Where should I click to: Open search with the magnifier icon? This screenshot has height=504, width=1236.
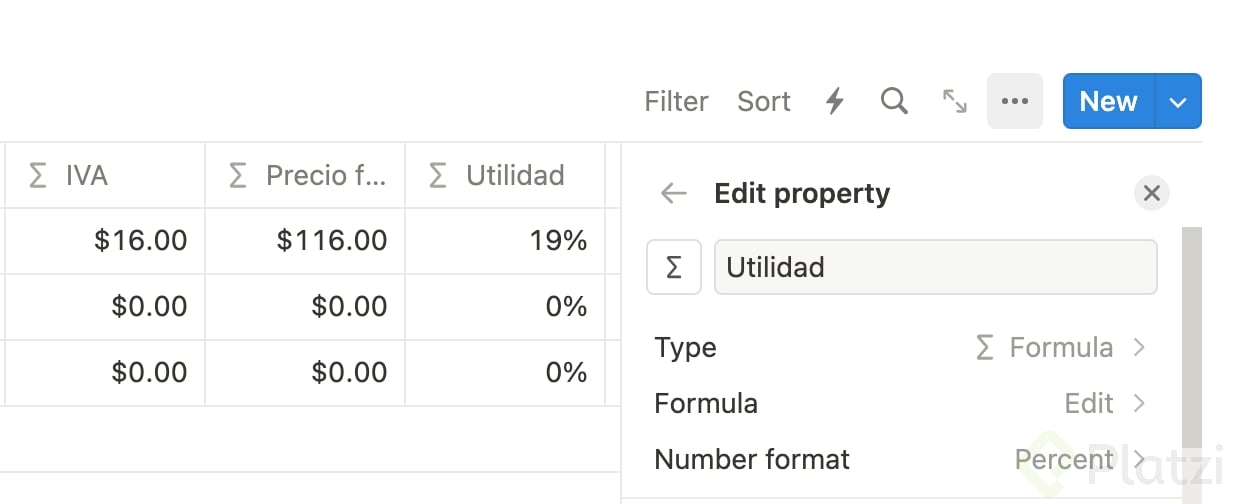[894, 101]
